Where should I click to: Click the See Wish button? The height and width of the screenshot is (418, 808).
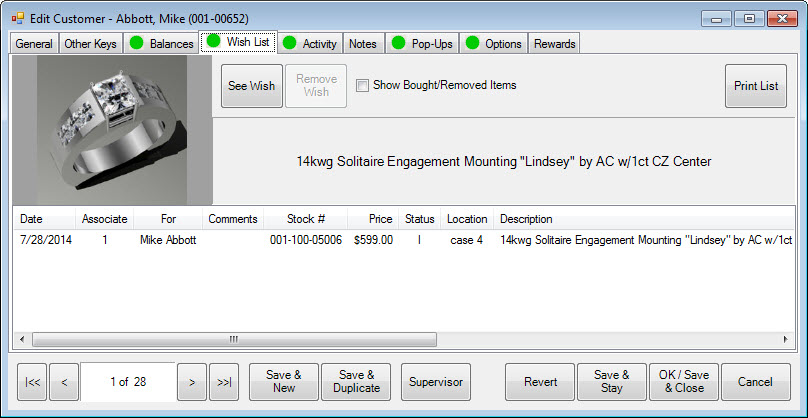tap(251, 86)
